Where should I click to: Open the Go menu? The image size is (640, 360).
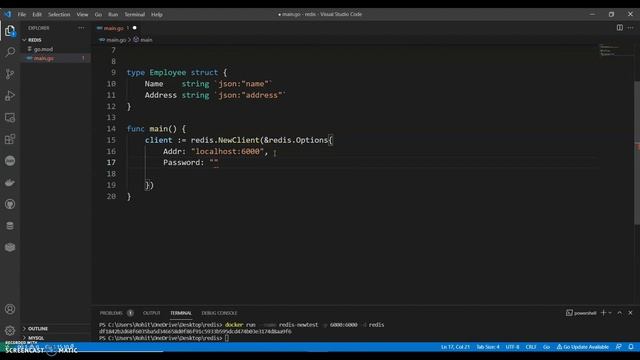(x=98, y=14)
